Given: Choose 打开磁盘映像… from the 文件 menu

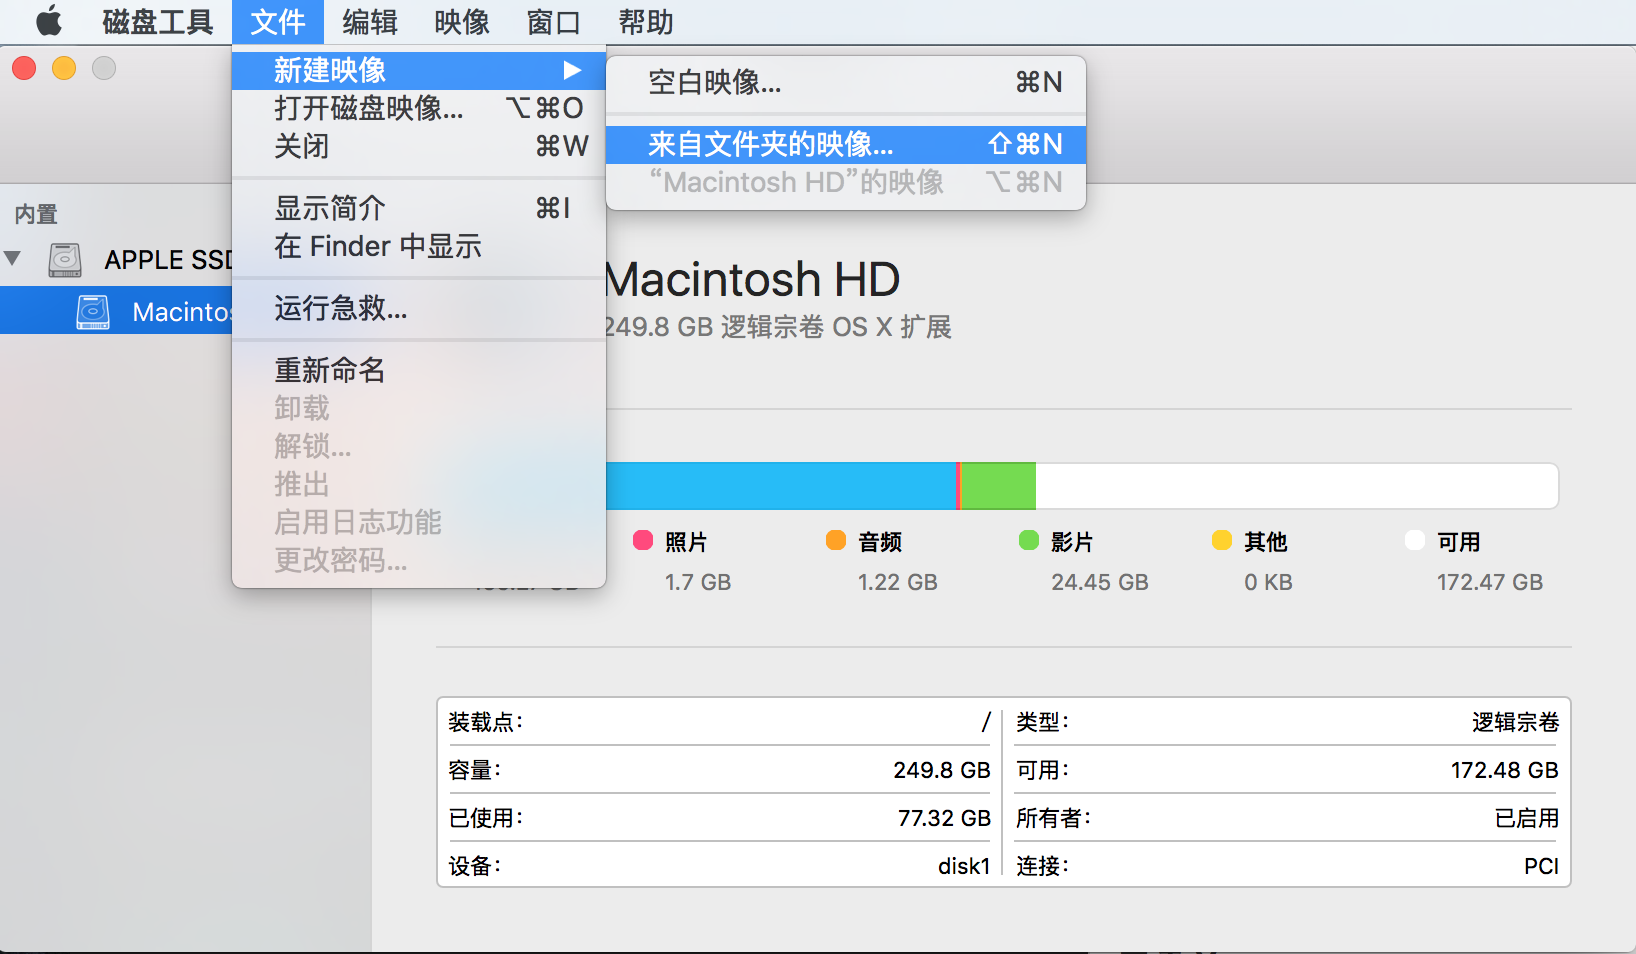Looking at the screenshot, I should pos(419,108).
